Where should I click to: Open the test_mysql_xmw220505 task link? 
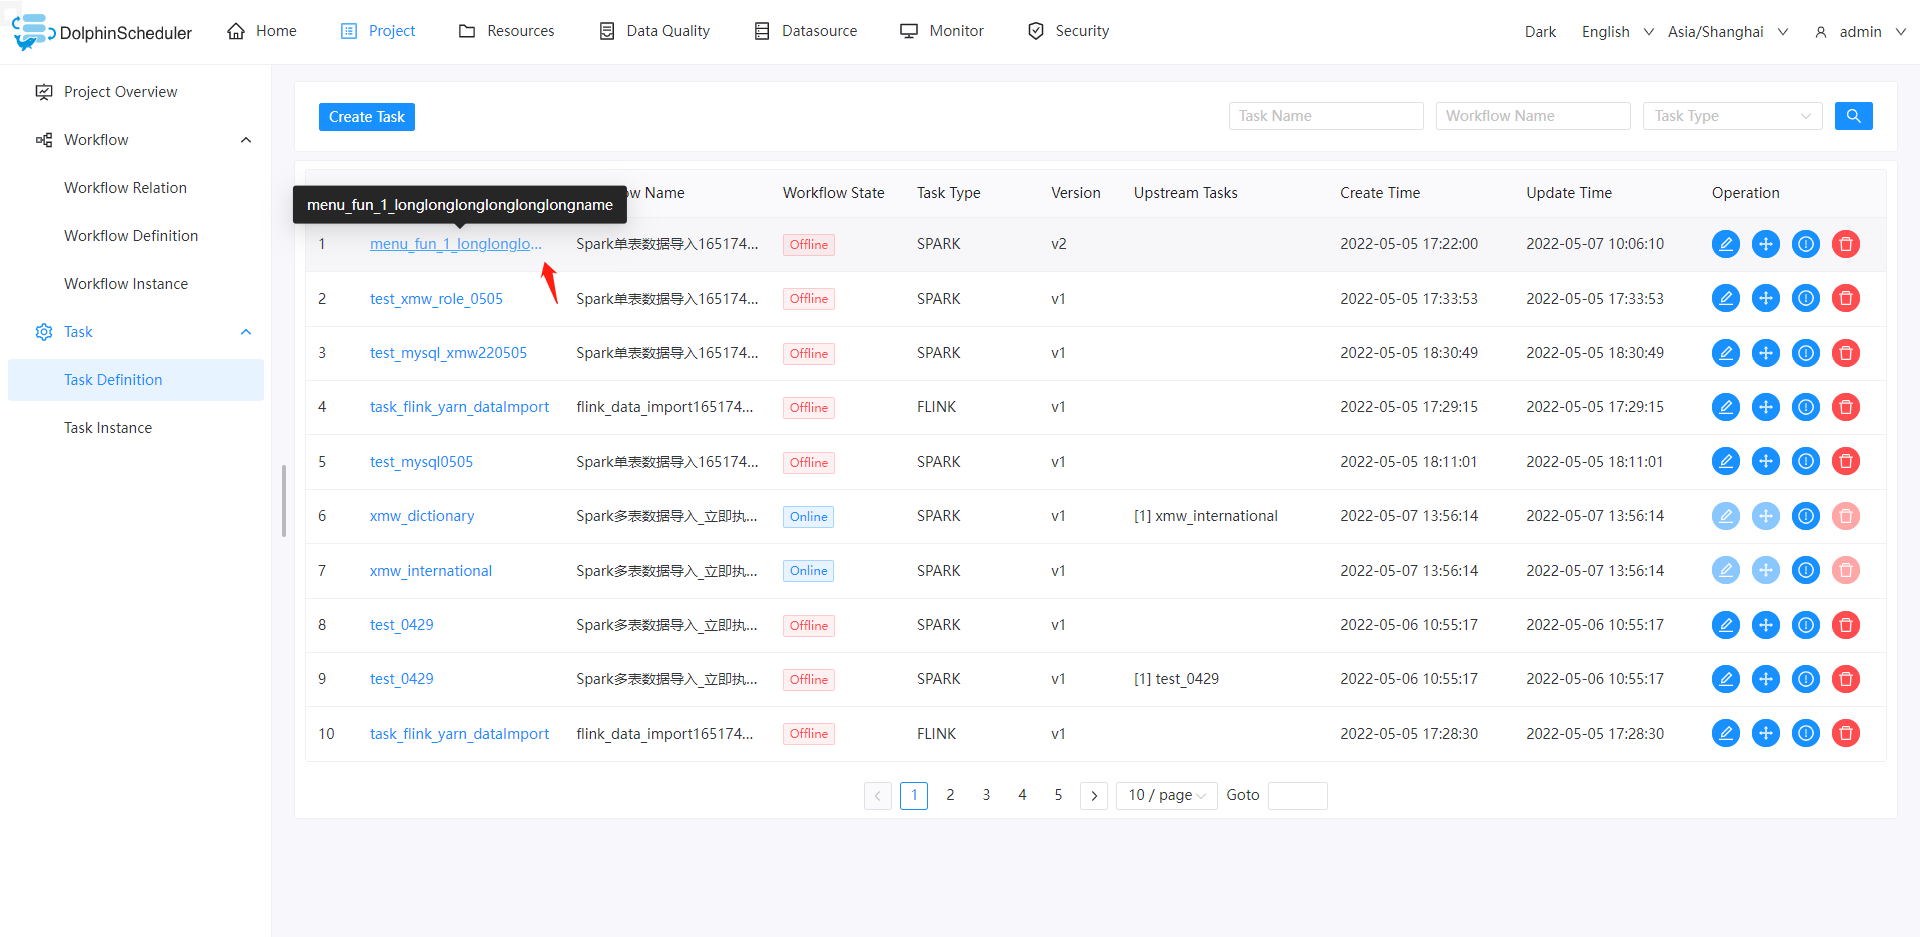(448, 353)
